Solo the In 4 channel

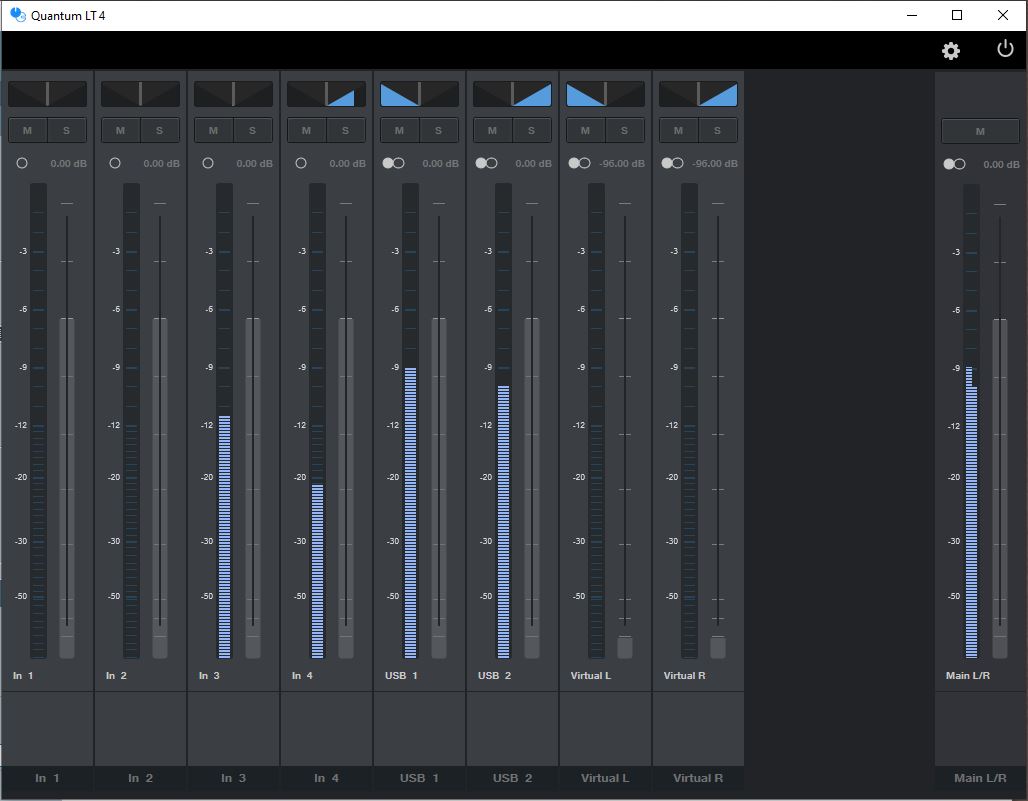click(346, 130)
